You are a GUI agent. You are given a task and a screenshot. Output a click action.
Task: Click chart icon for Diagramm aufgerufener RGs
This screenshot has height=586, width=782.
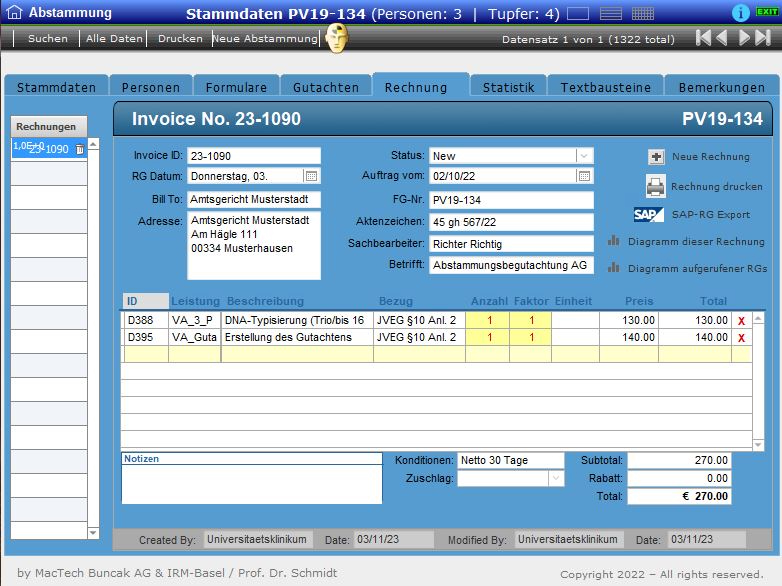pyautogui.click(x=613, y=268)
